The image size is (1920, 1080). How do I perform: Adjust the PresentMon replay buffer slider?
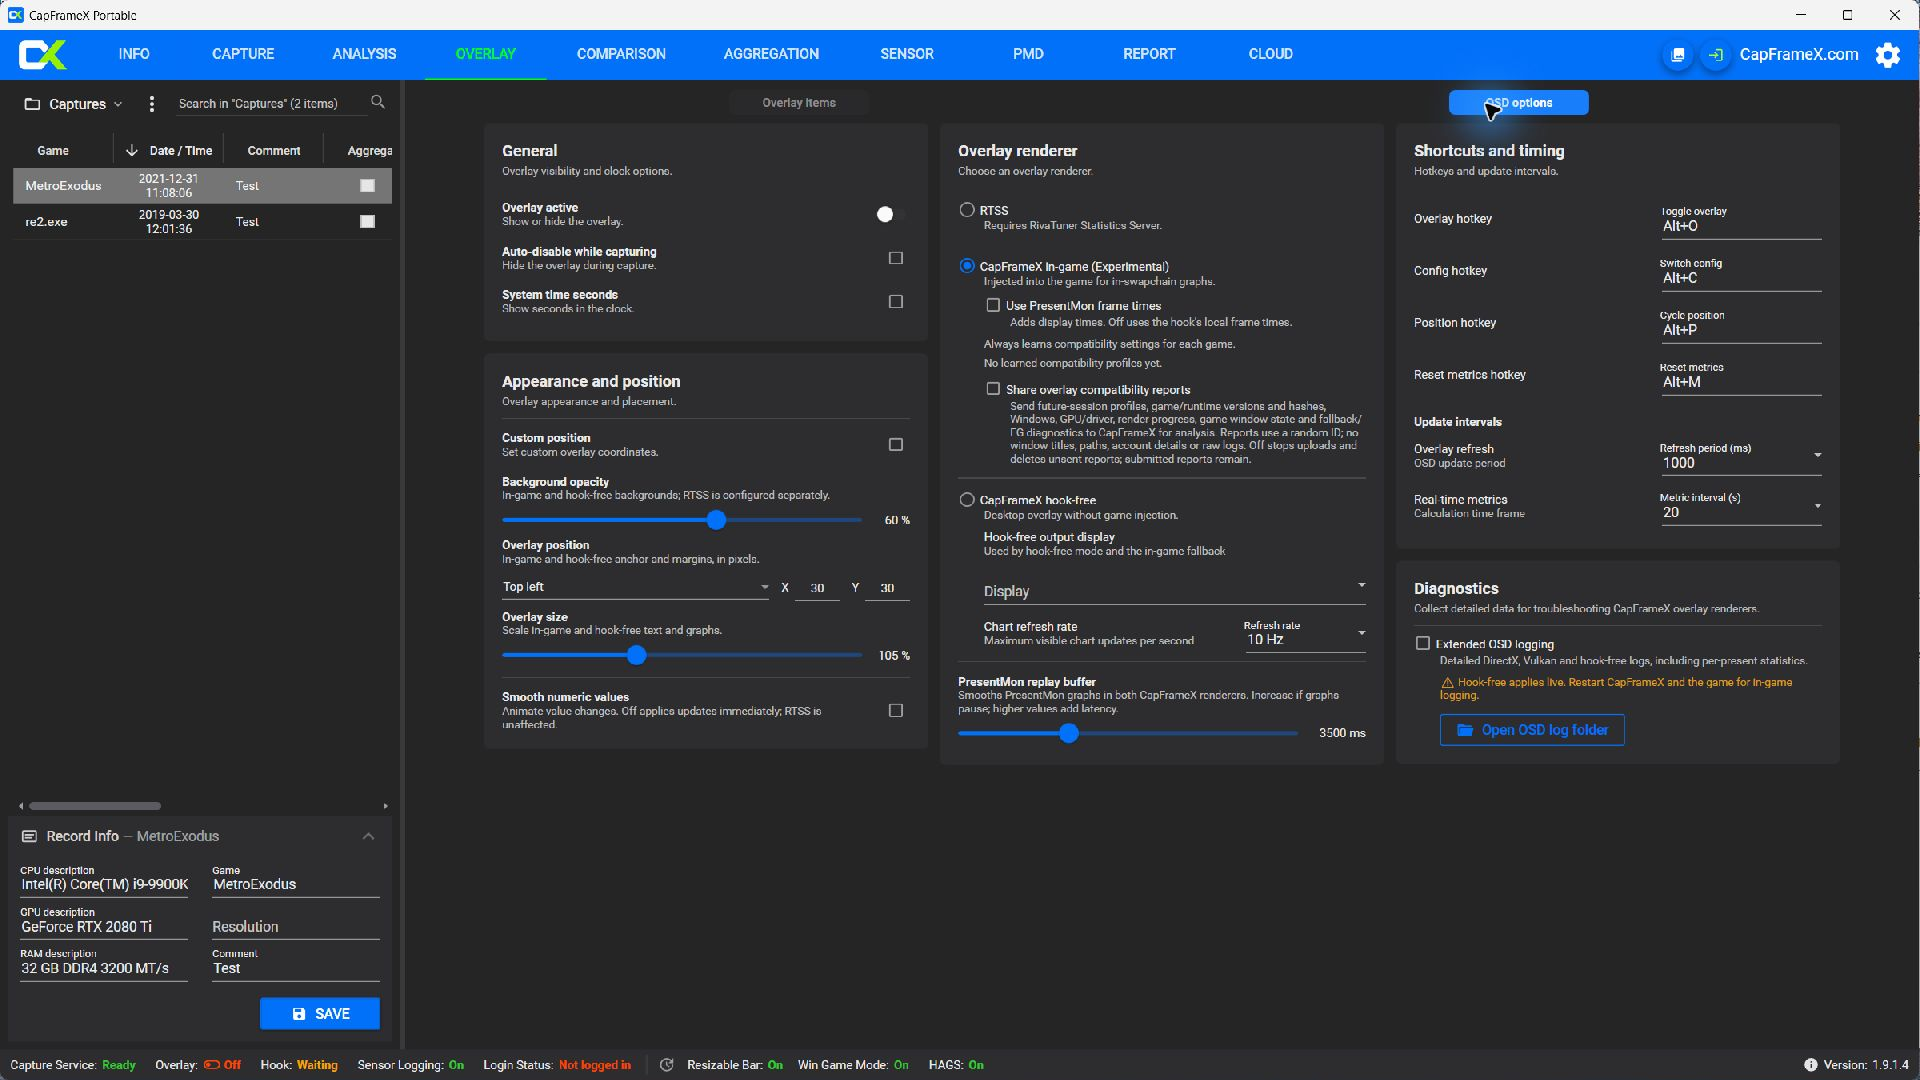[x=1069, y=733]
